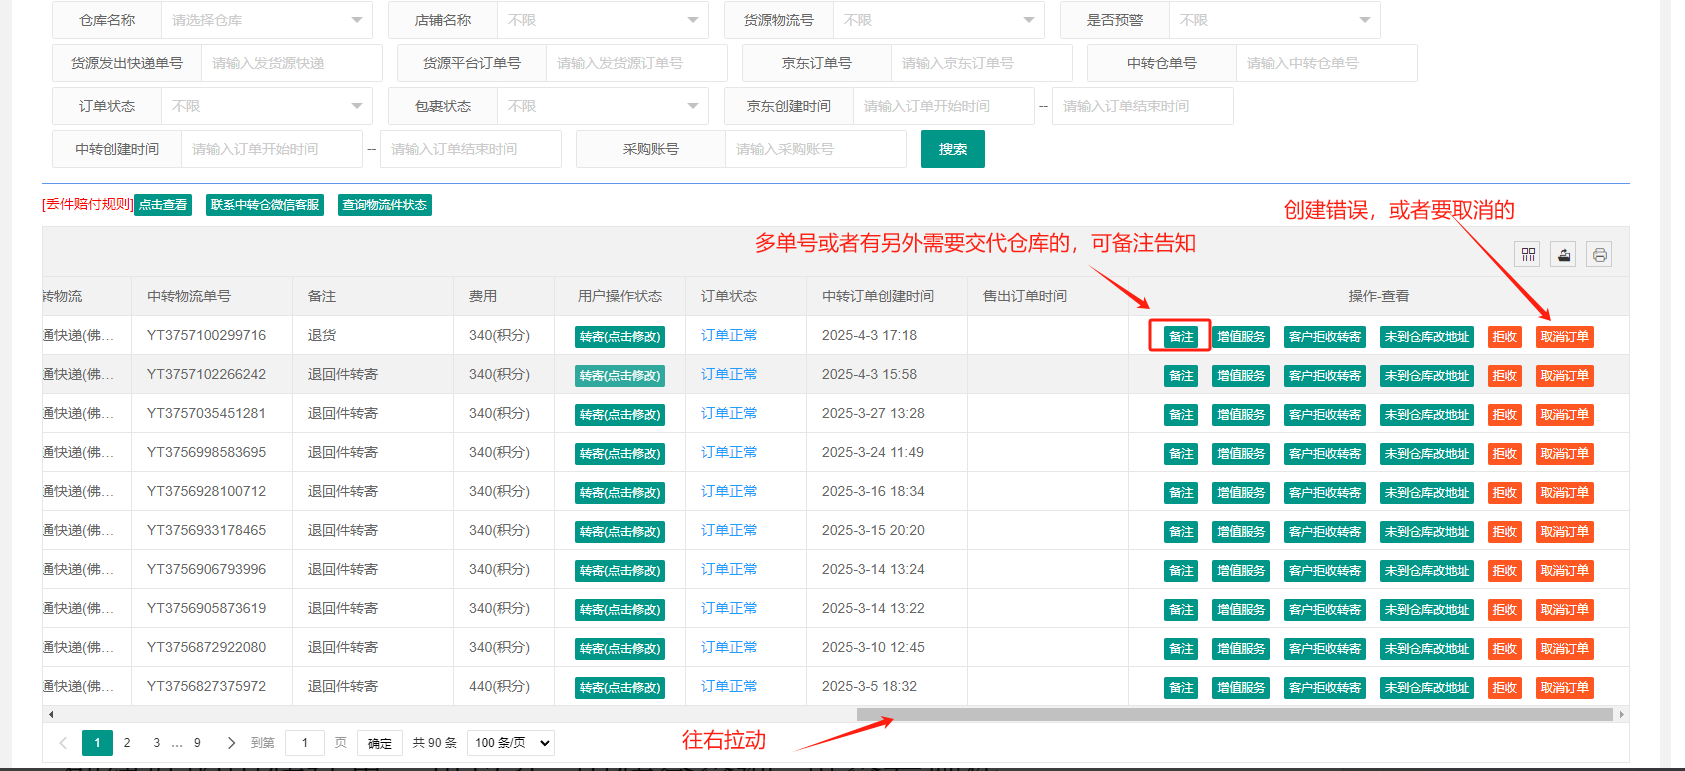
Task: Click the 搜索 search button
Action: click(953, 149)
